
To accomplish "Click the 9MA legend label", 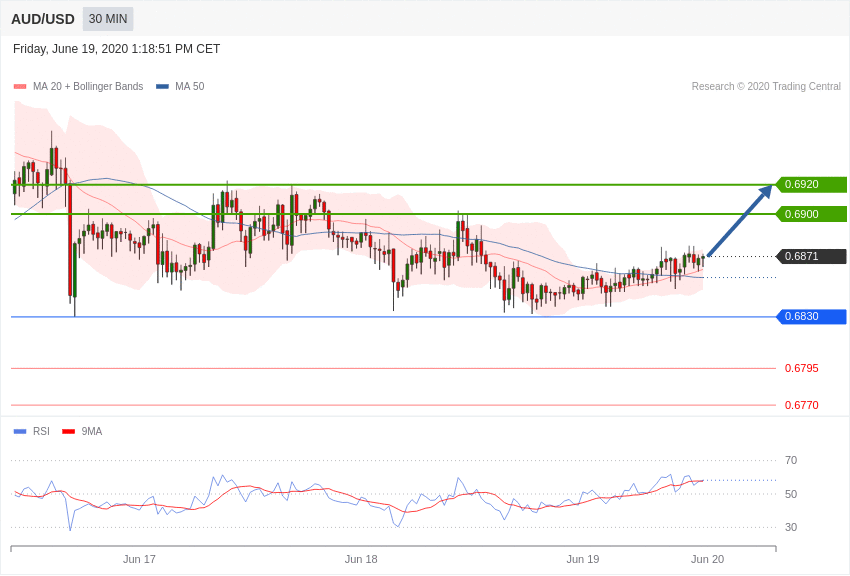I will click(x=92, y=431).
